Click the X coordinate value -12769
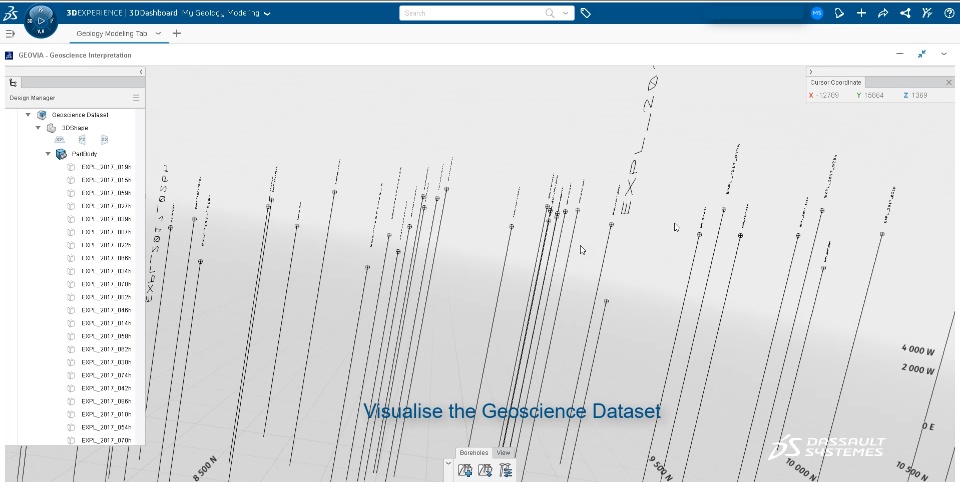Image resolution: width=960 pixels, height=487 pixels. coord(828,95)
